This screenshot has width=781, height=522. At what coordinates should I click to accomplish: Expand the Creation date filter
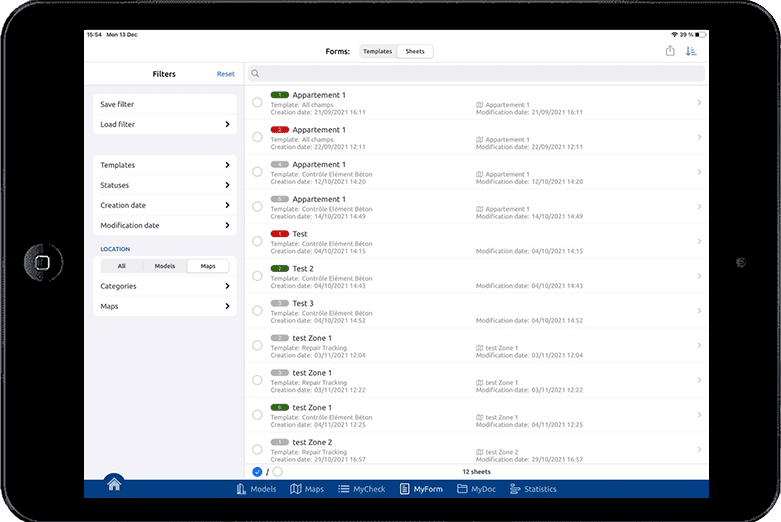pos(165,205)
